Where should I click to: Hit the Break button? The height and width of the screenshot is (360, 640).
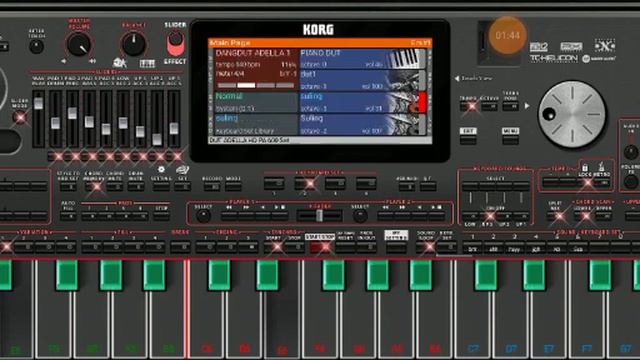click(180, 247)
